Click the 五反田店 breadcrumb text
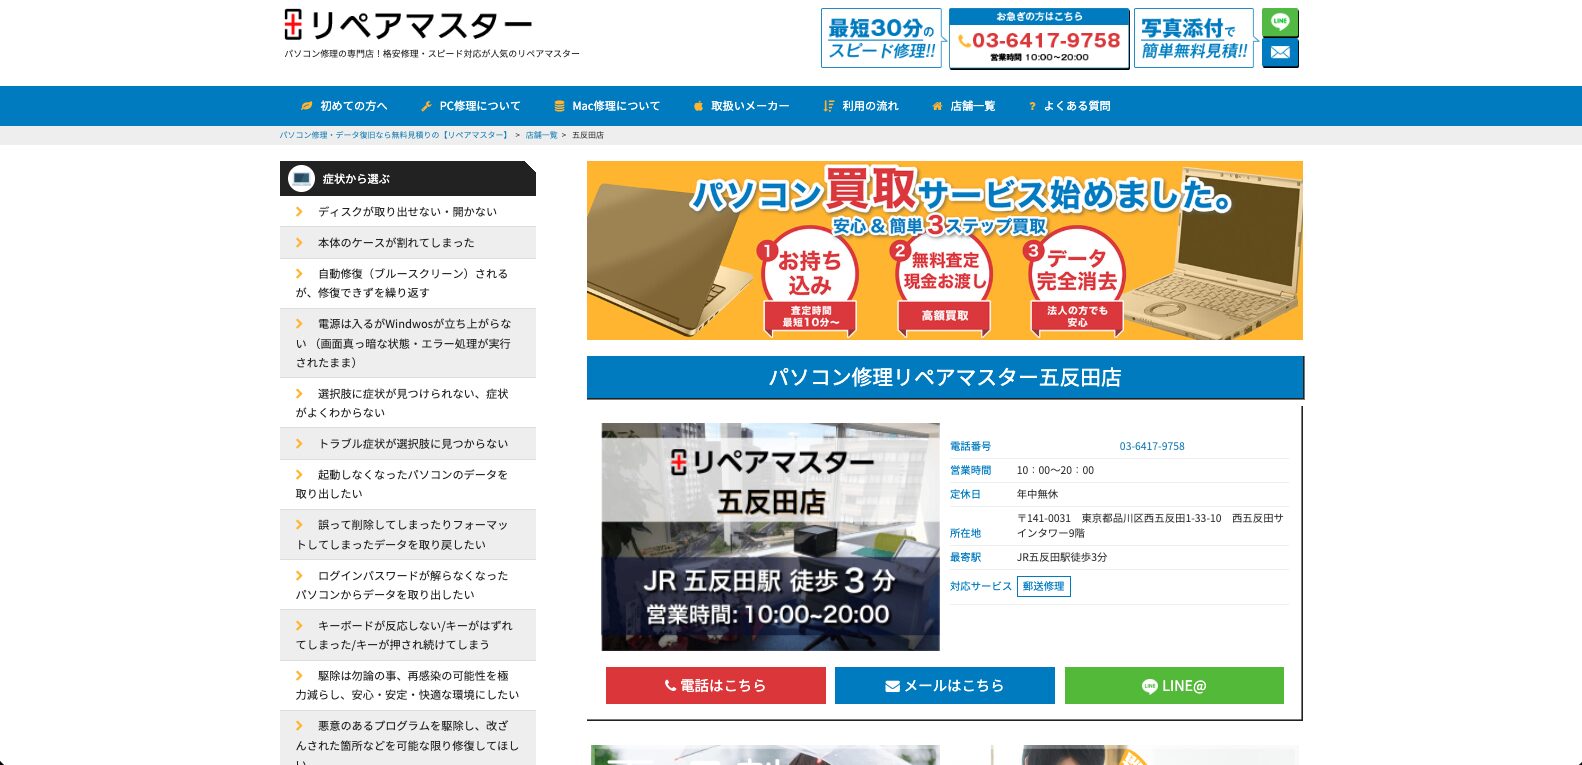 (x=588, y=135)
